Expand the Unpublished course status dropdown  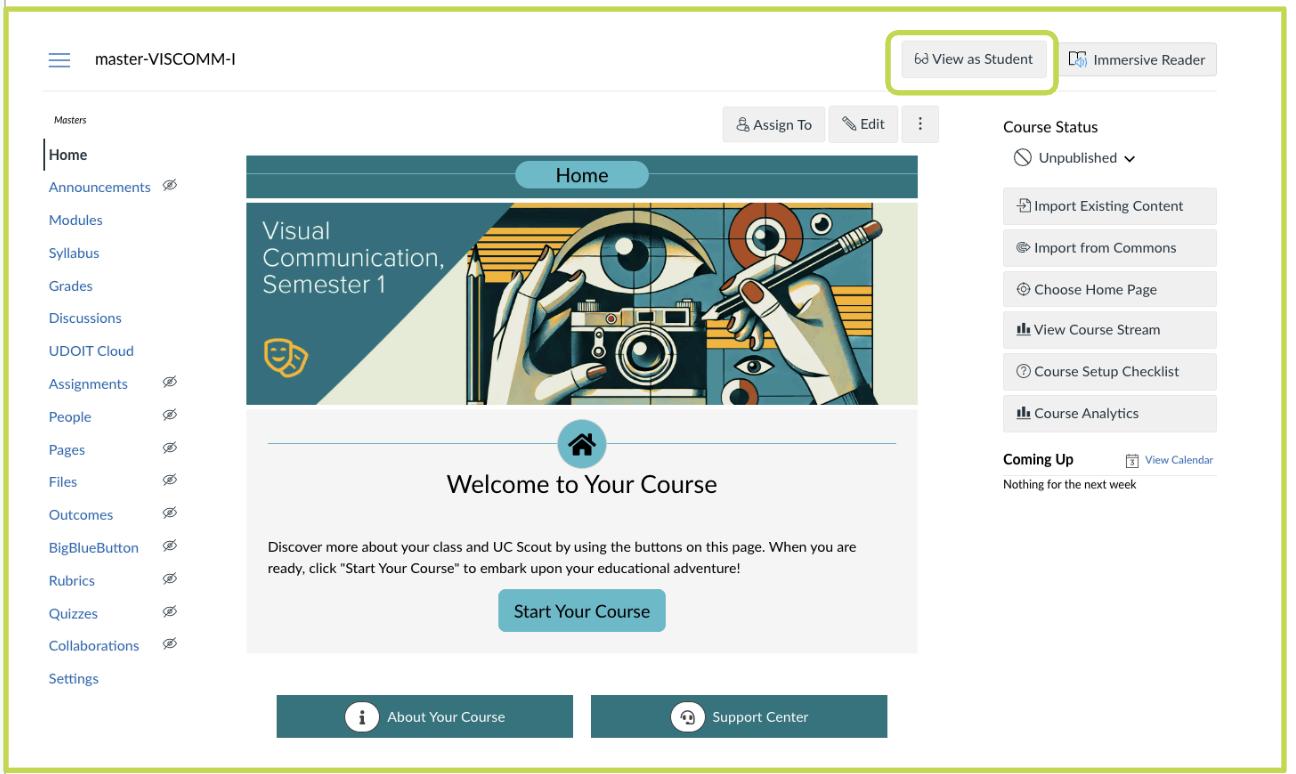pyautogui.click(x=1076, y=158)
